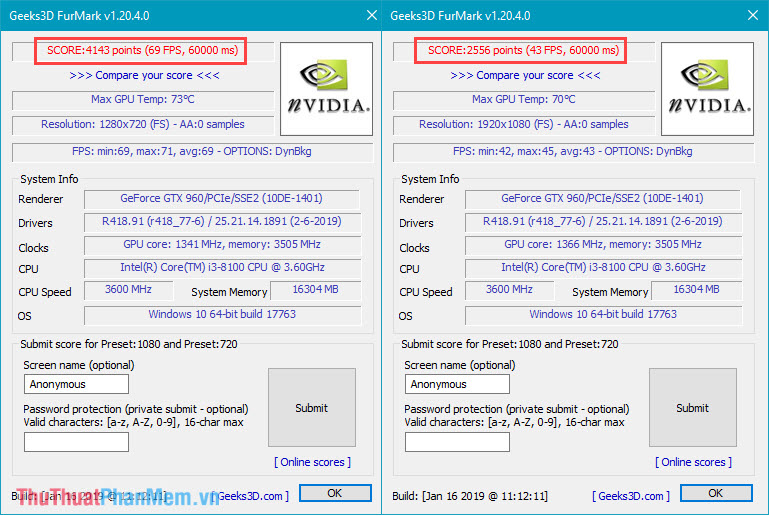The width and height of the screenshot is (769, 516).
Task: Click 'Build: [Jan 16 2019 @ 11:12:11]' in right window
Action: (x=470, y=496)
